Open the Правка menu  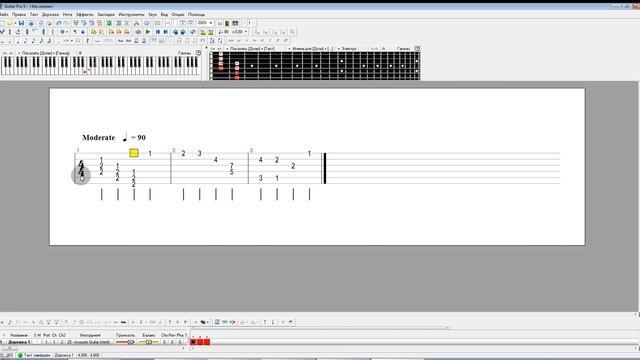19,14
